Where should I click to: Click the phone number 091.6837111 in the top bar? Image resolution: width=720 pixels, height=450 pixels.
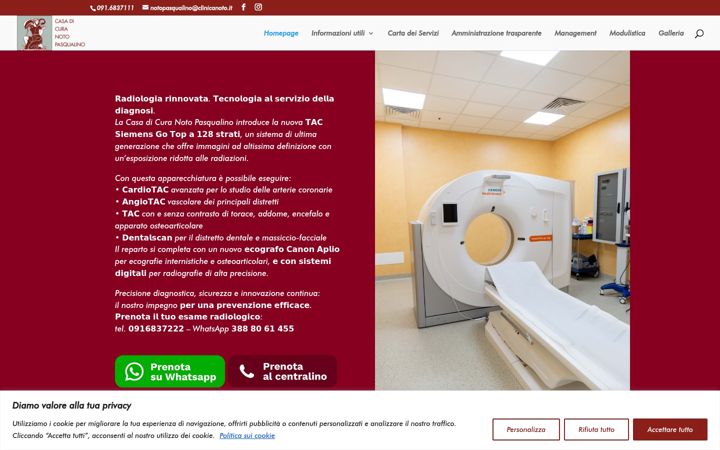112,8
